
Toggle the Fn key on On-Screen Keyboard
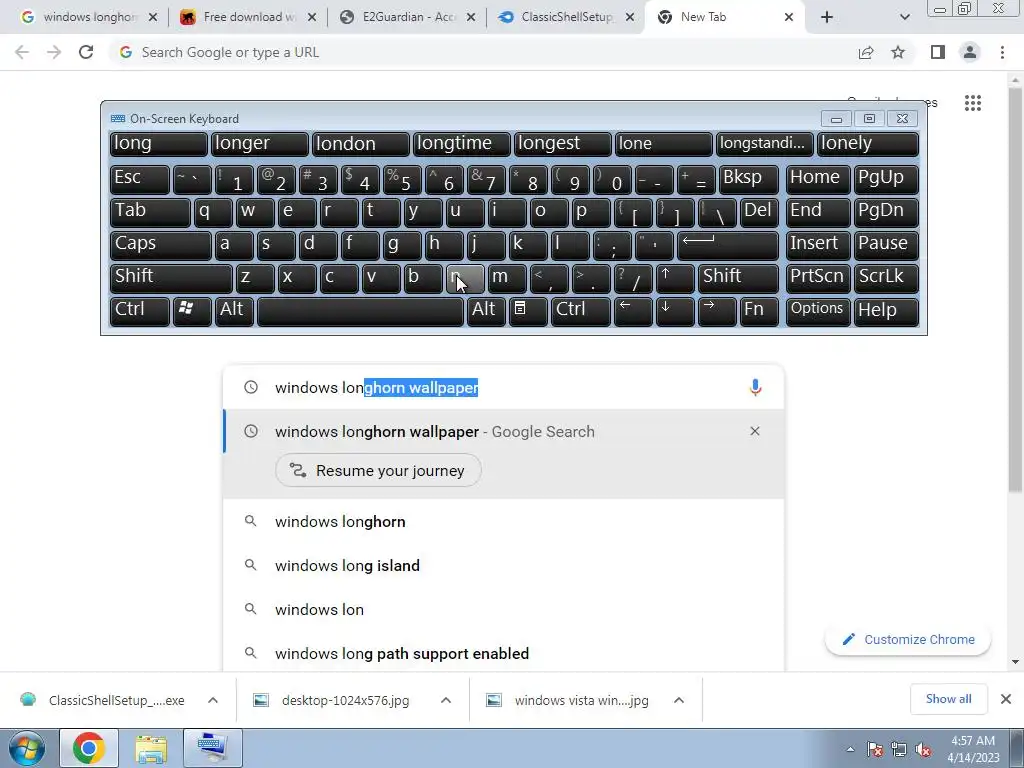(x=759, y=312)
